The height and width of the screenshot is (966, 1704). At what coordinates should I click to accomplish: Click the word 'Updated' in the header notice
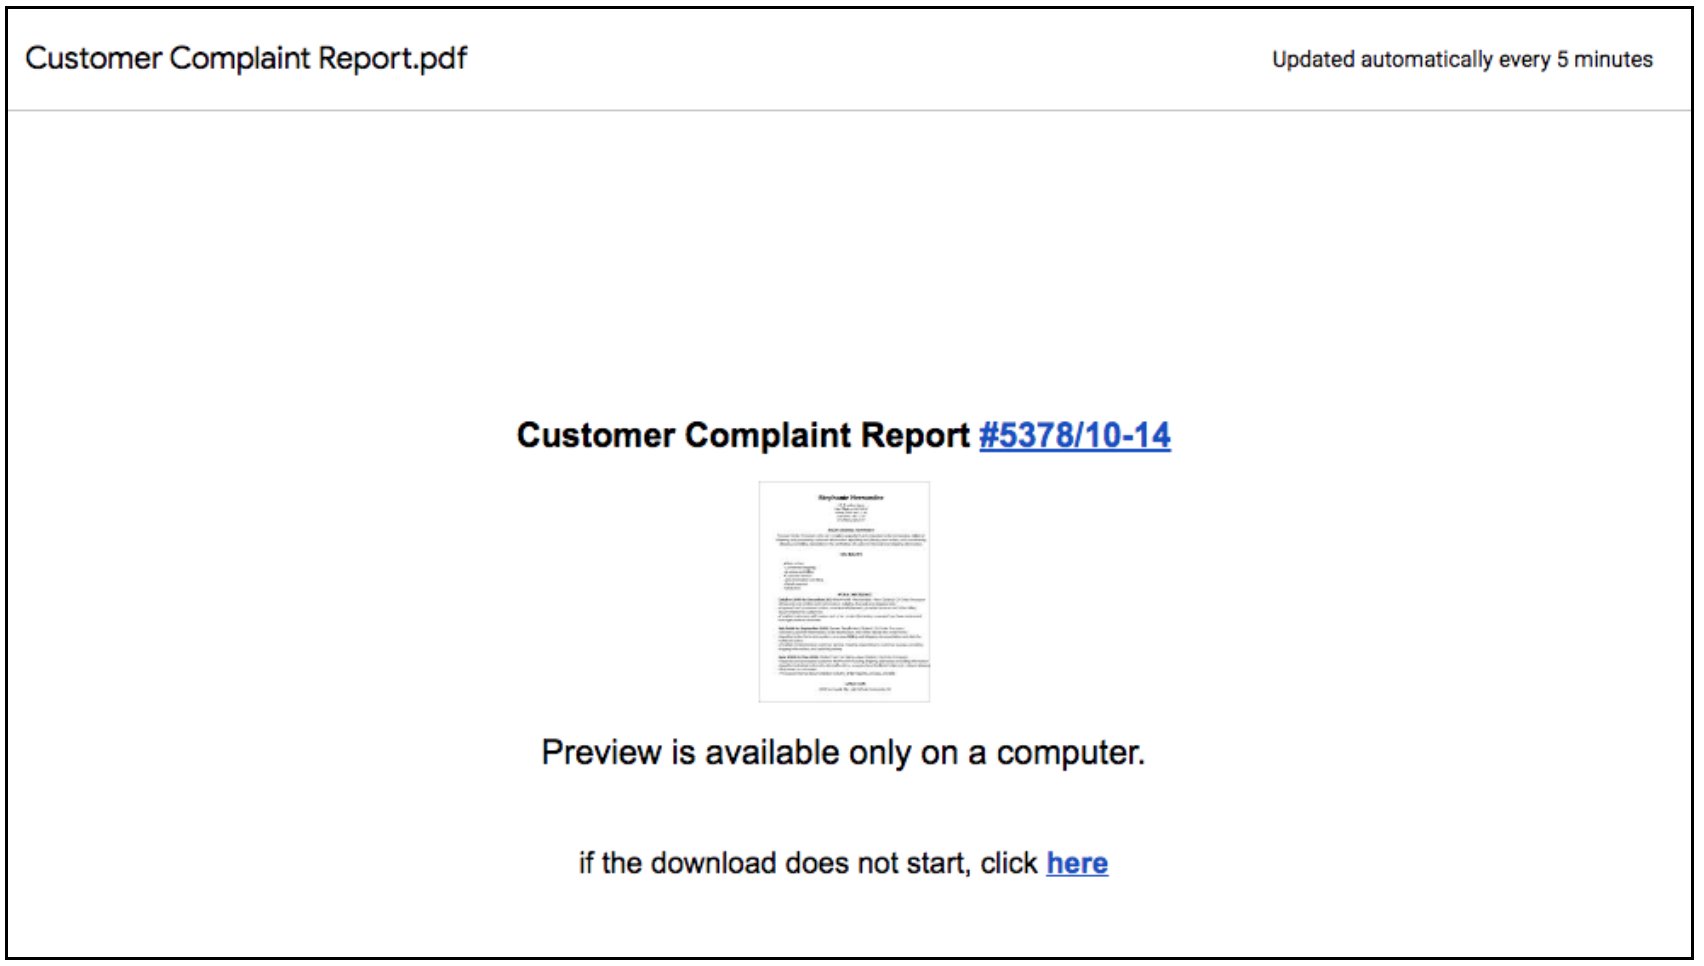[1313, 60]
